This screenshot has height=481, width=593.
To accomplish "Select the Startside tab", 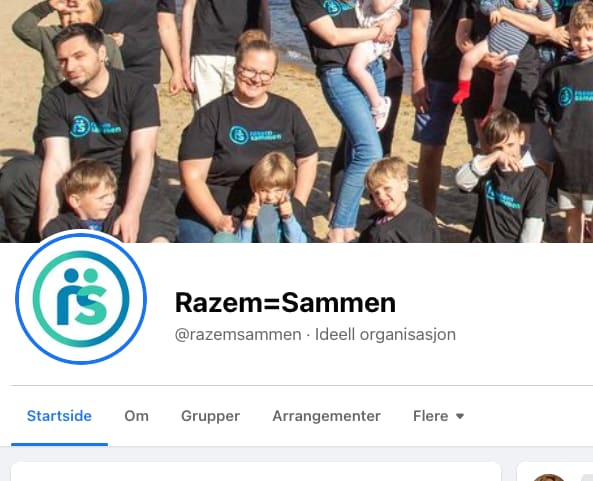I will point(59,416).
